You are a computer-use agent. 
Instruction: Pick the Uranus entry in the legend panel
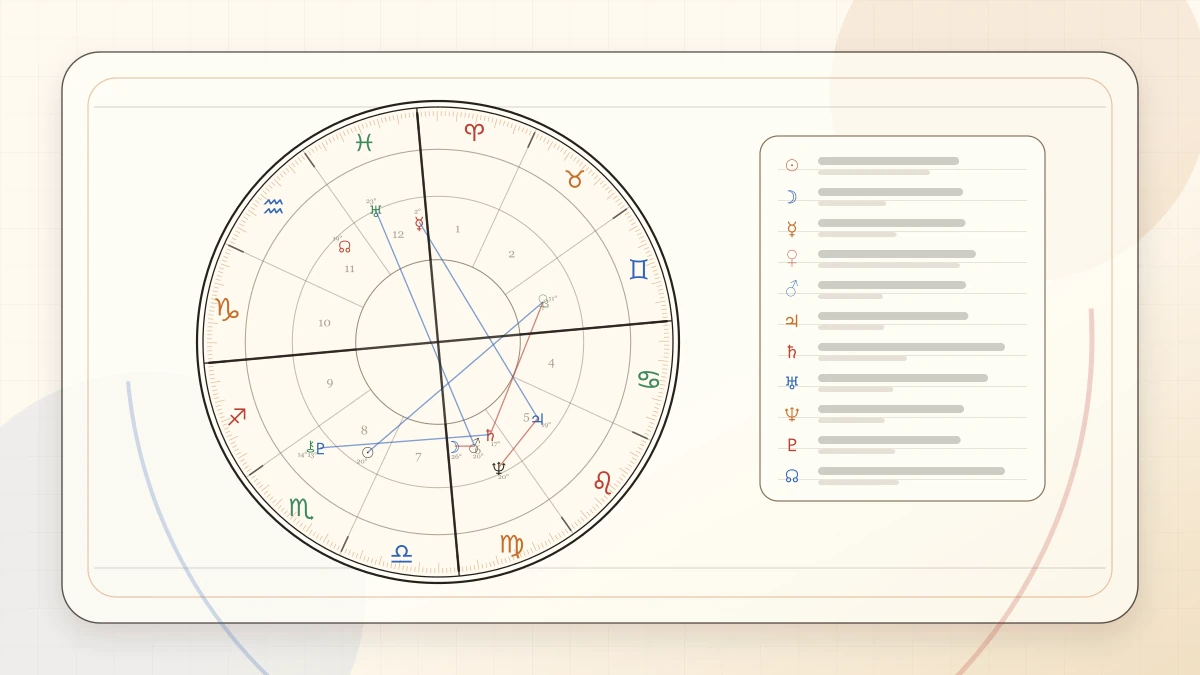pyautogui.click(x=903, y=382)
